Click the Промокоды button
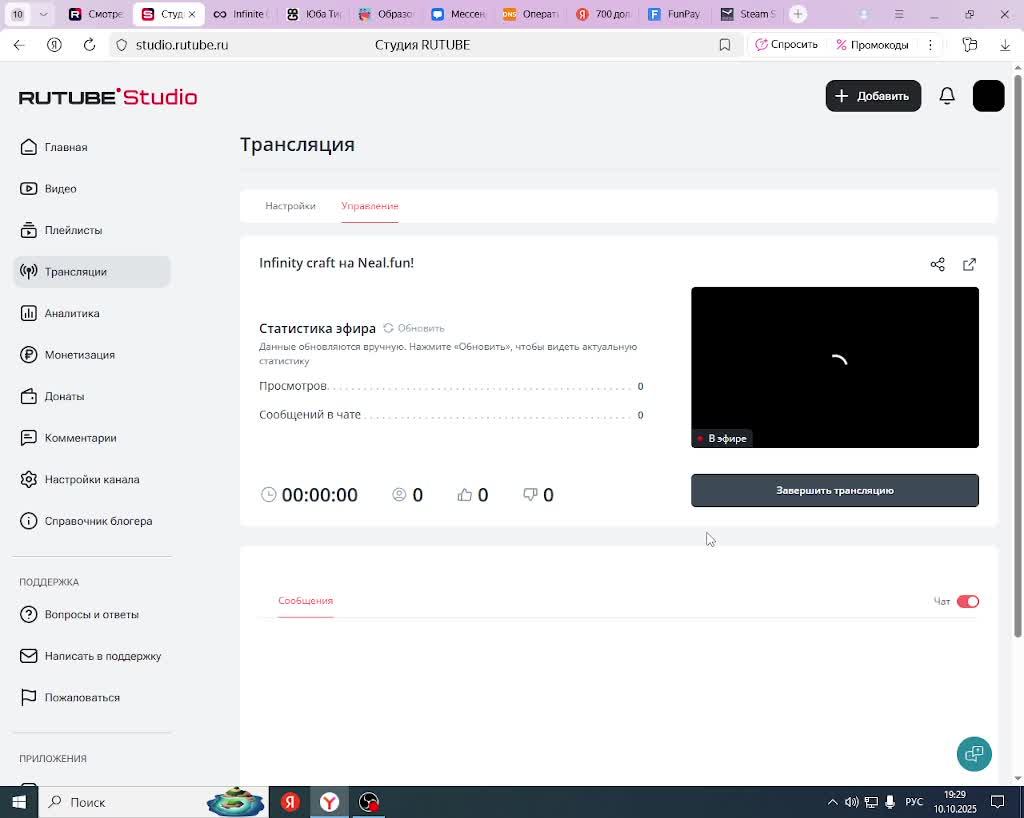This screenshot has width=1024, height=818. tap(872, 44)
